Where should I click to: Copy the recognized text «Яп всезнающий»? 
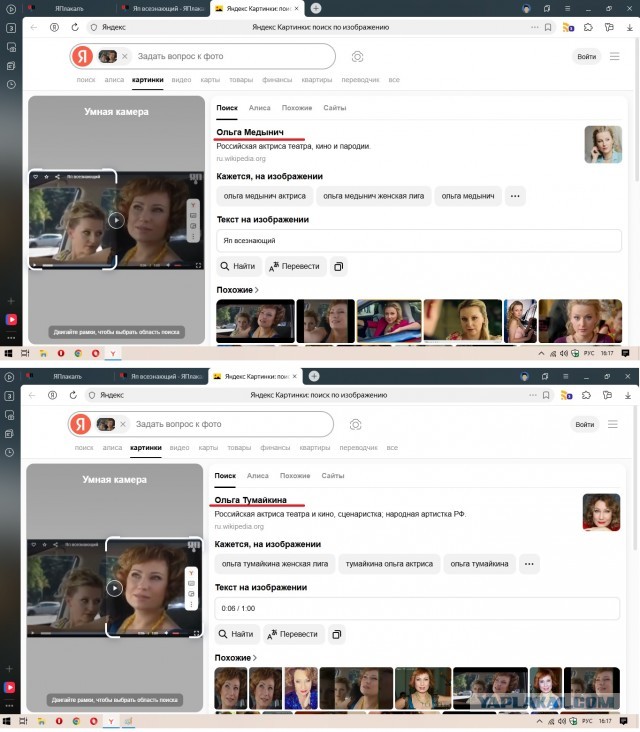[x=338, y=266]
